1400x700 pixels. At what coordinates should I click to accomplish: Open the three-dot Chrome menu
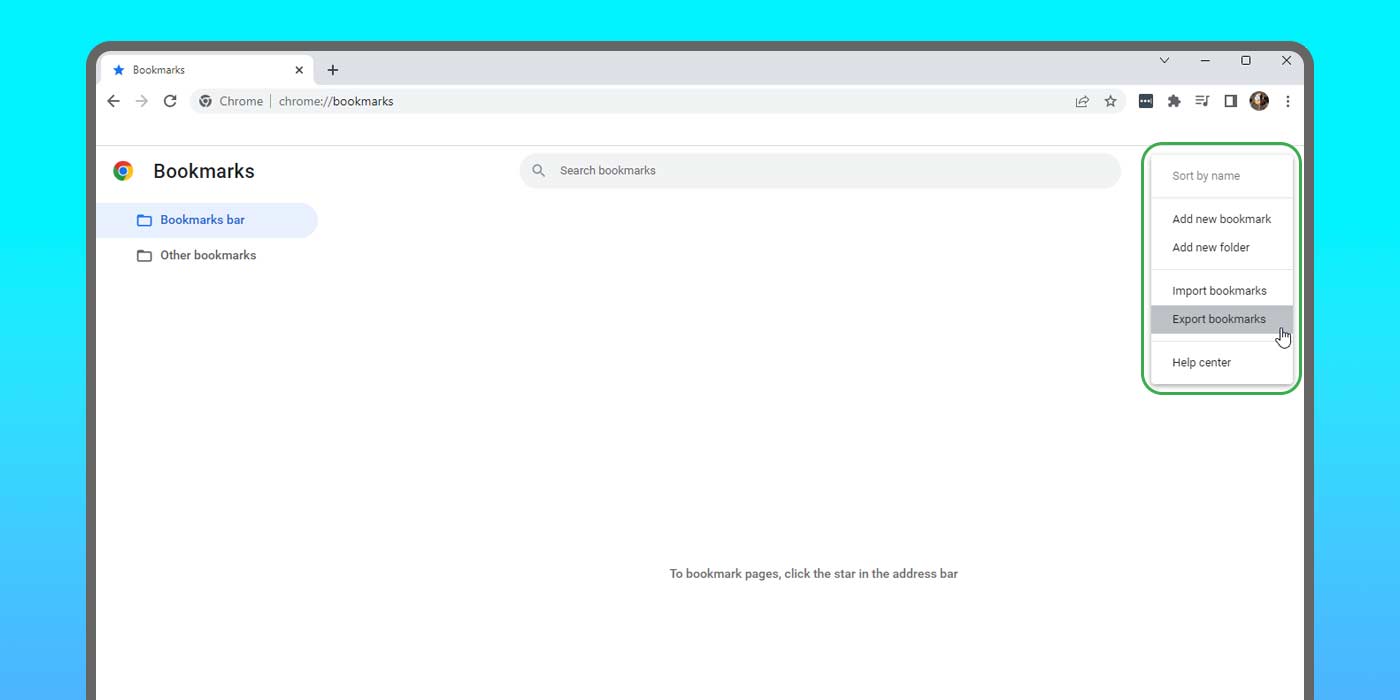pos(1288,101)
